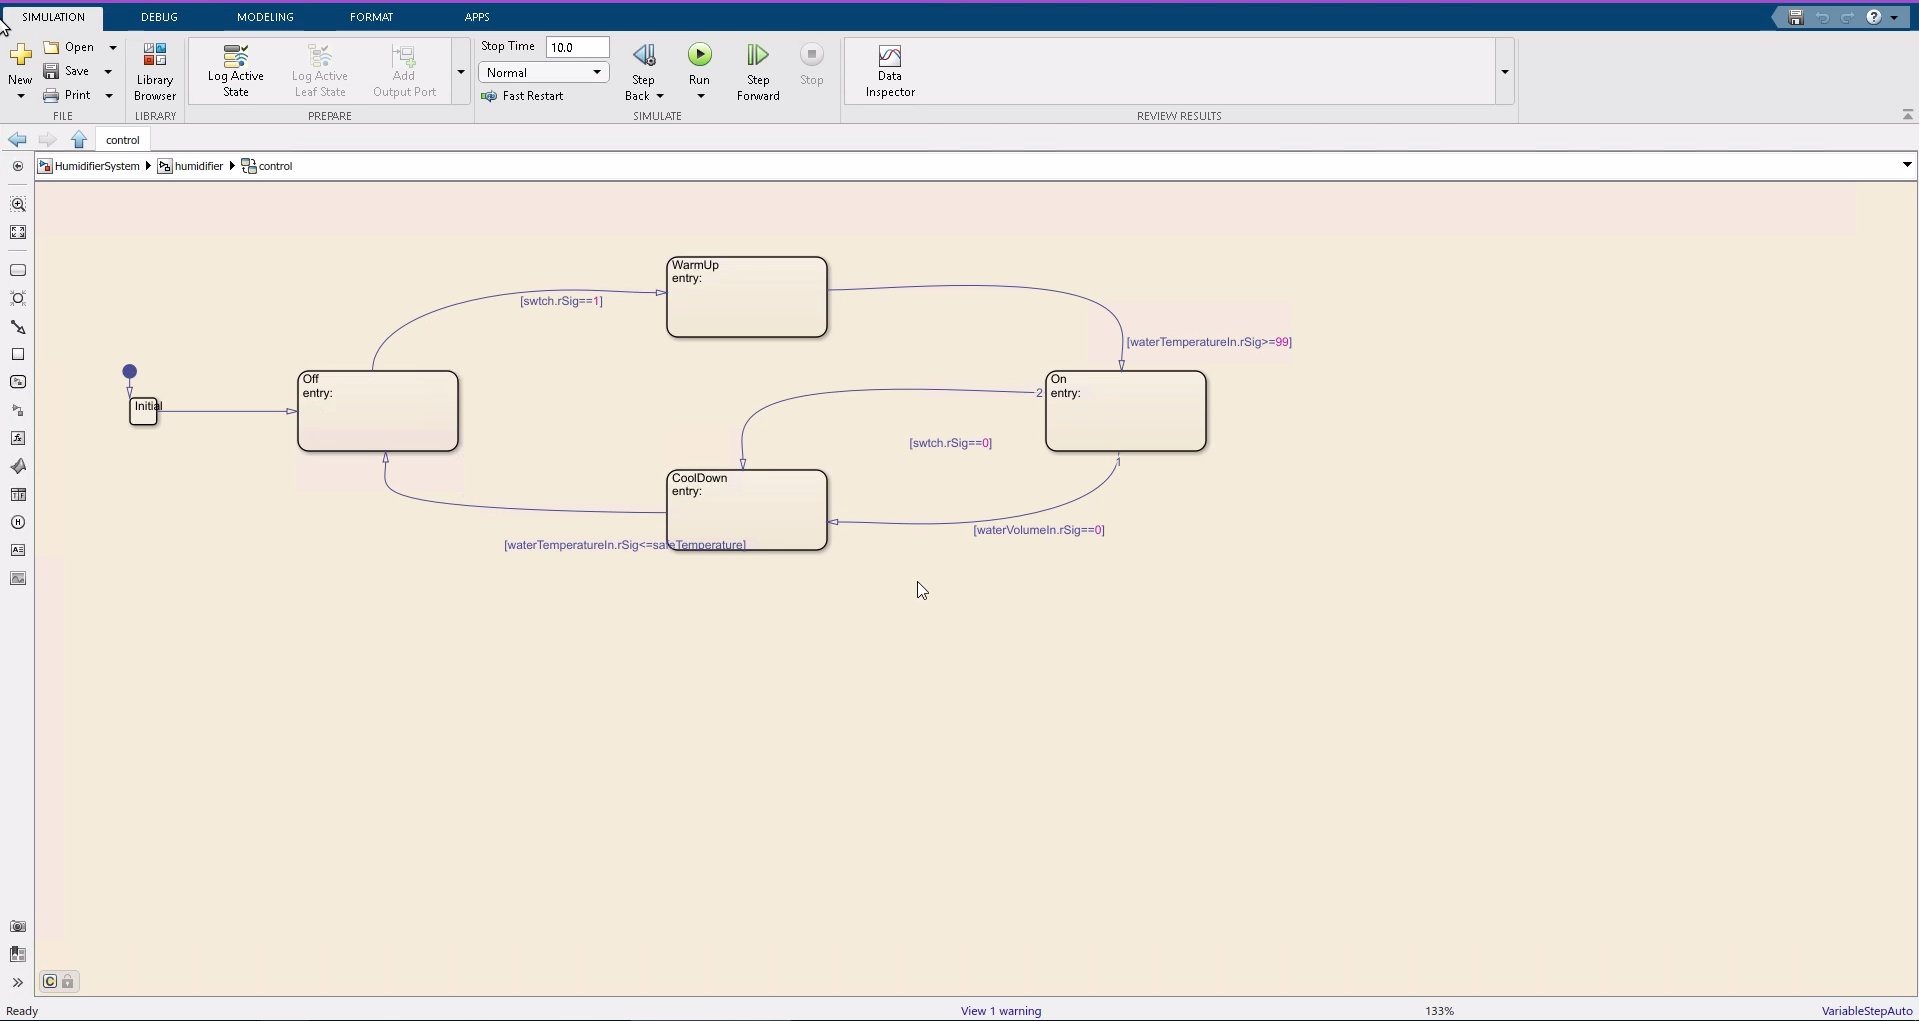
Task: Expand the Prepare gallery dropdown arrow
Action: tap(461, 72)
